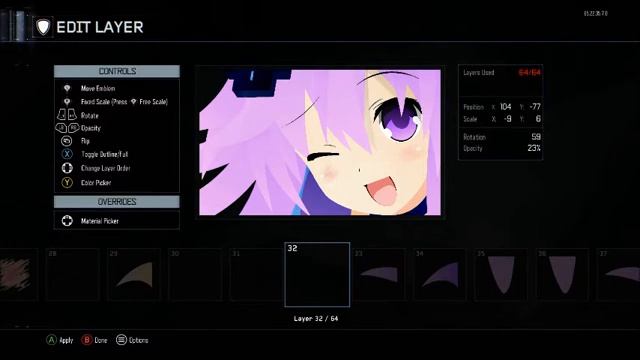Viewport: 640px width, 360px height.
Task: Open the Options label at the bottom
Action: [x=138, y=340]
